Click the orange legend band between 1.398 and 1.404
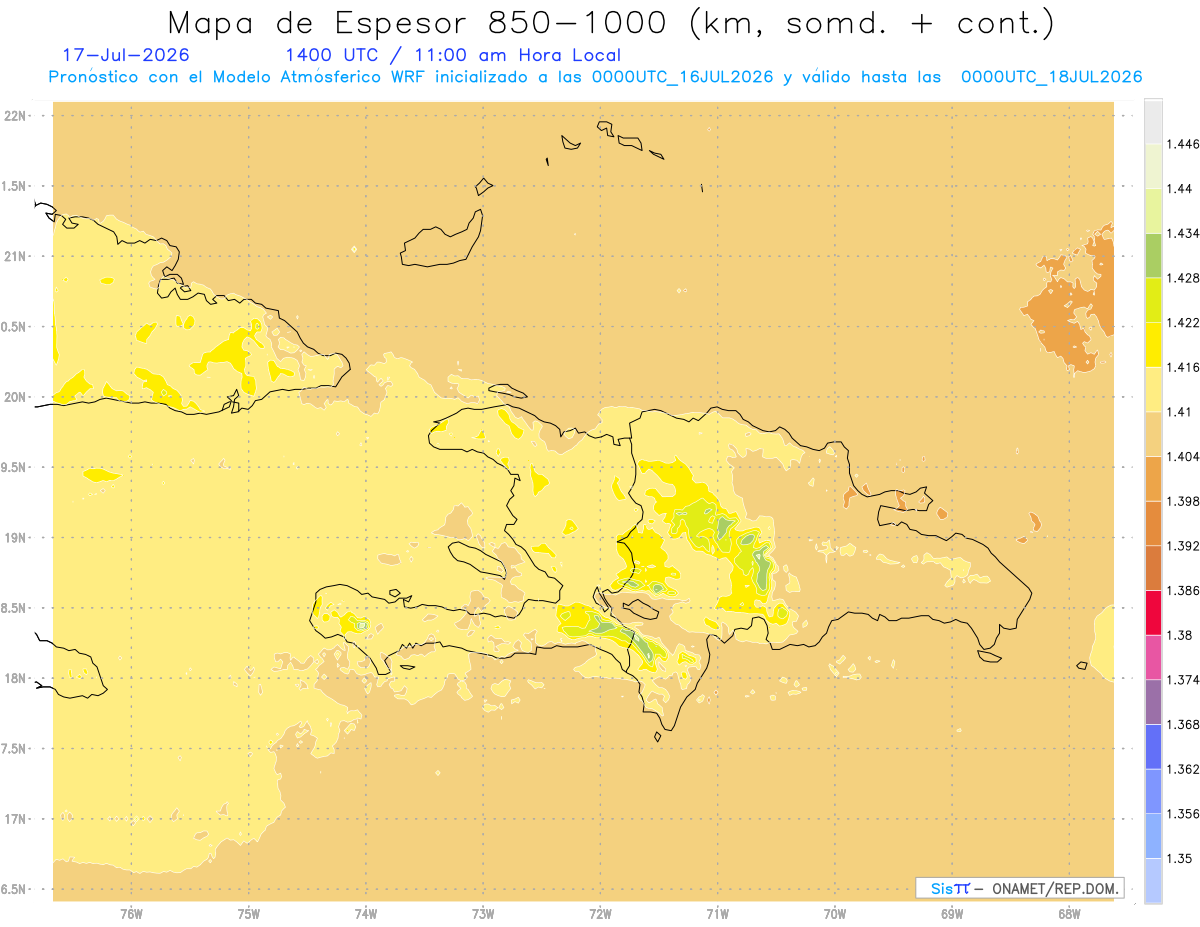Image resolution: width=1200 pixels, height=927 pixels. [1153, 478]
